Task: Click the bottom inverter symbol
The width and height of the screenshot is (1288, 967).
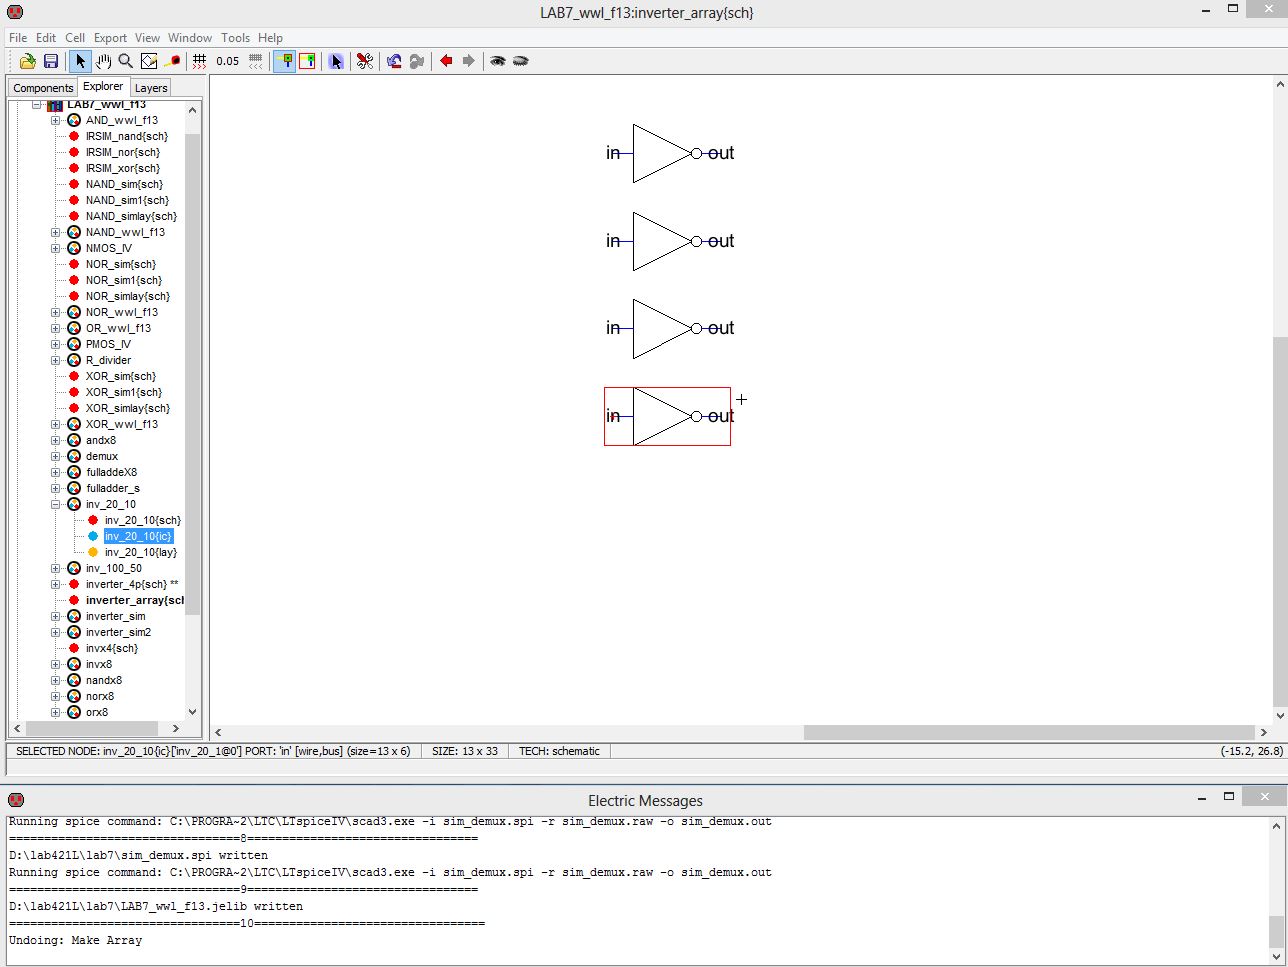Action: pos(662,416)
